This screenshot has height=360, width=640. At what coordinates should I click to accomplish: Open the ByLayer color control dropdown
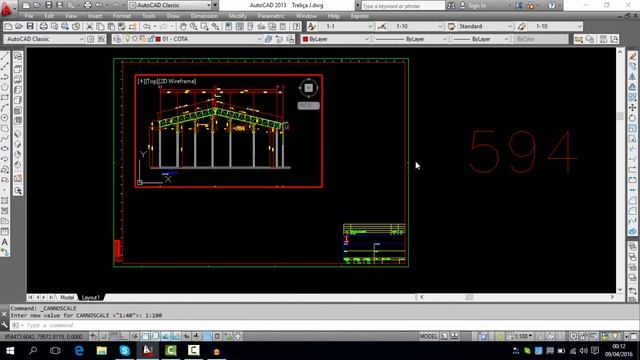click(366, 39)
